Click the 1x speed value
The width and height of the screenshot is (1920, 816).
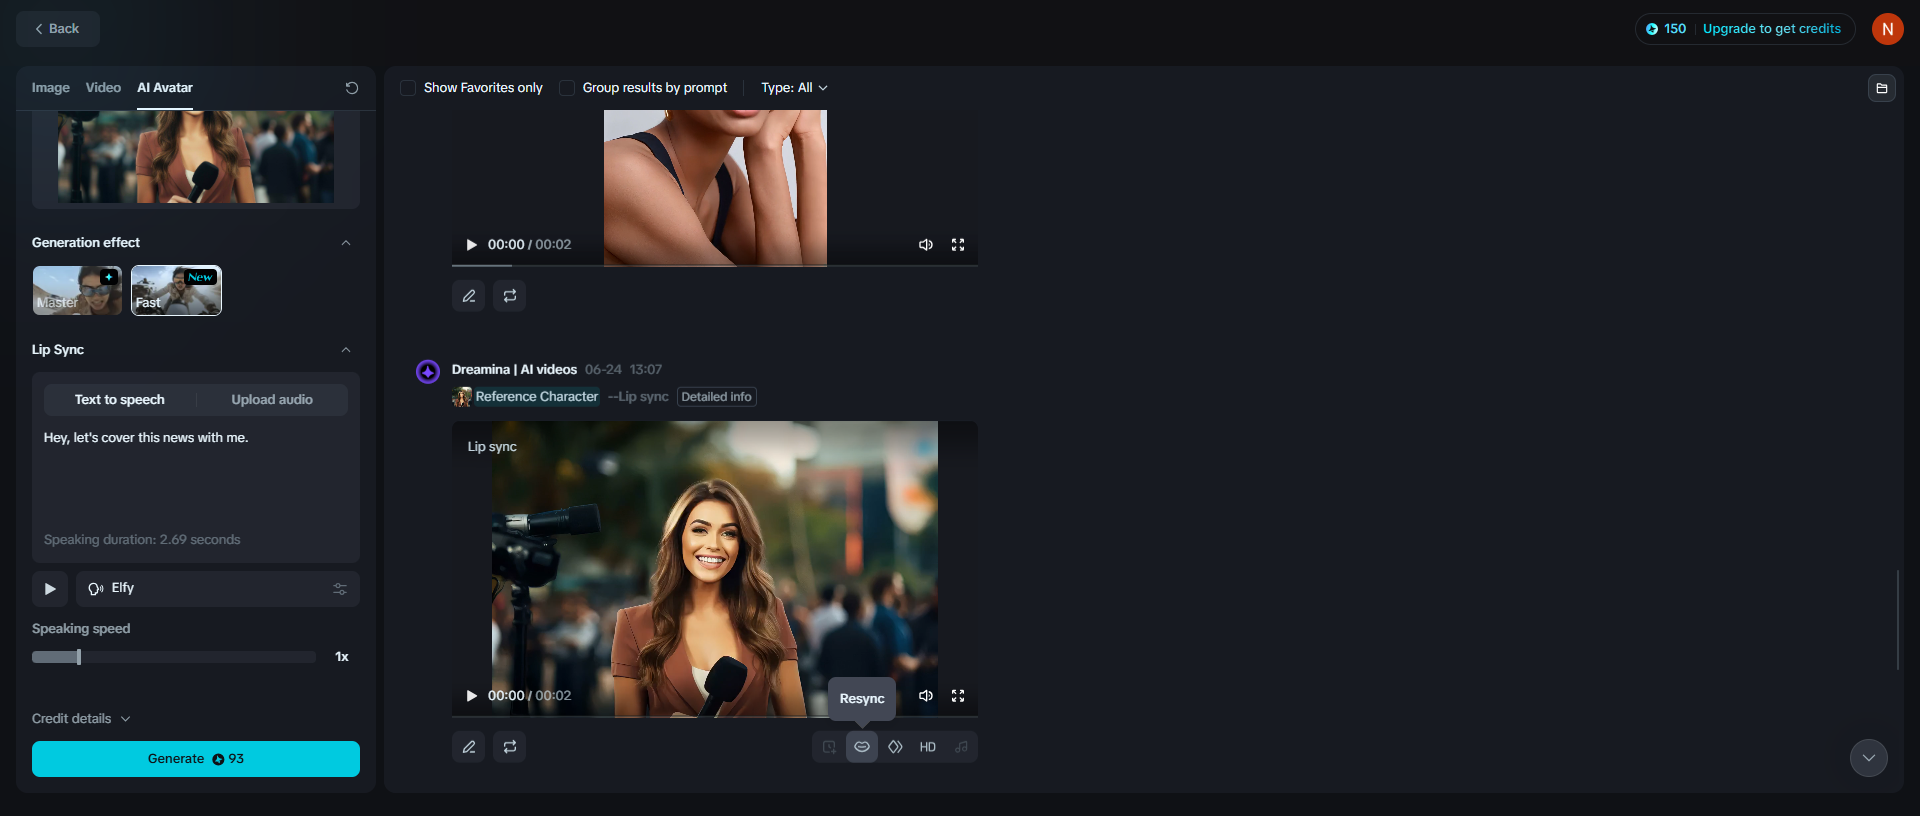click(342, 657)
